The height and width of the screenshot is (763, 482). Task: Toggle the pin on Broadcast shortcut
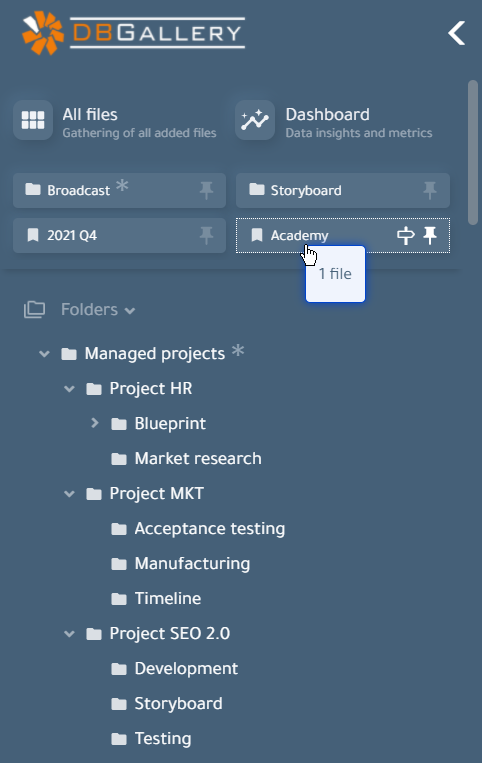click(x=206, y=190)
